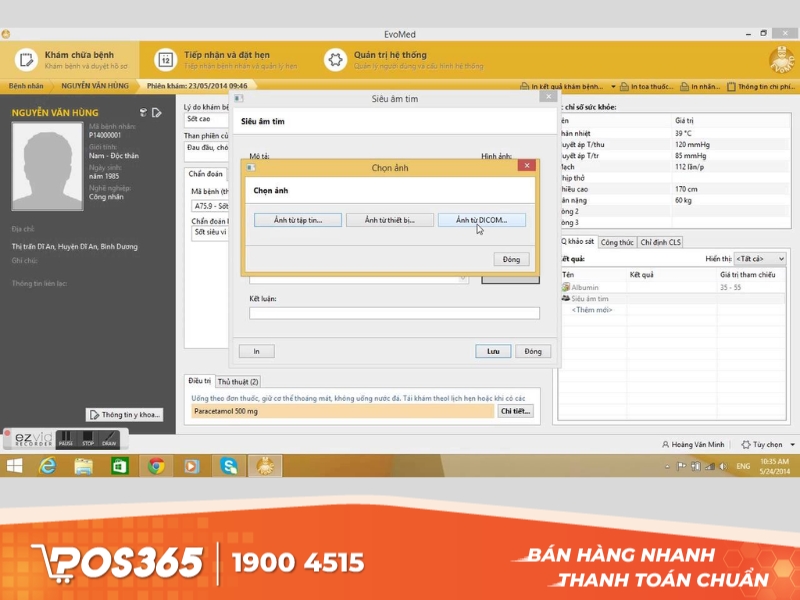The height and width of the screenshot is (600, 800).
Task: Click the ezvid recorder STOP button
Action: tap(89, 438)
